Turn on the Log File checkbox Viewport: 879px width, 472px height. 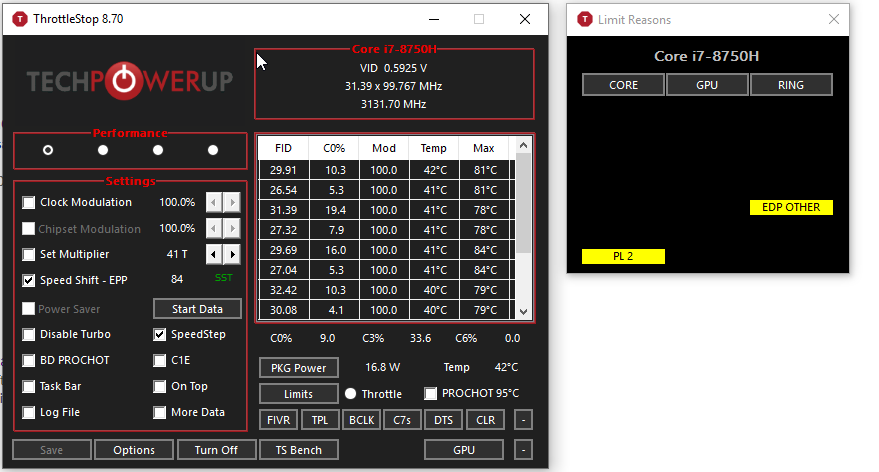(x=29, y=413)
